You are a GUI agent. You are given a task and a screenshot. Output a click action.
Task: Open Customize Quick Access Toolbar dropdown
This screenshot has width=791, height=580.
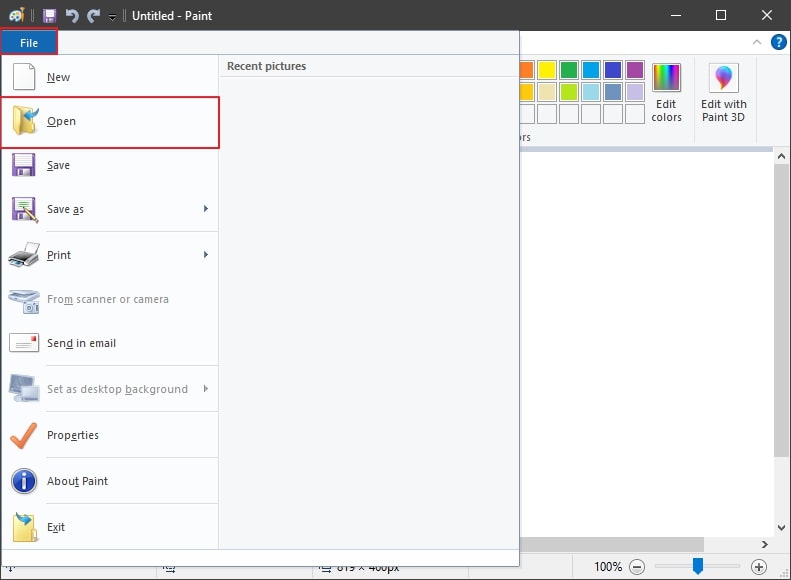[x=112, y=17]
